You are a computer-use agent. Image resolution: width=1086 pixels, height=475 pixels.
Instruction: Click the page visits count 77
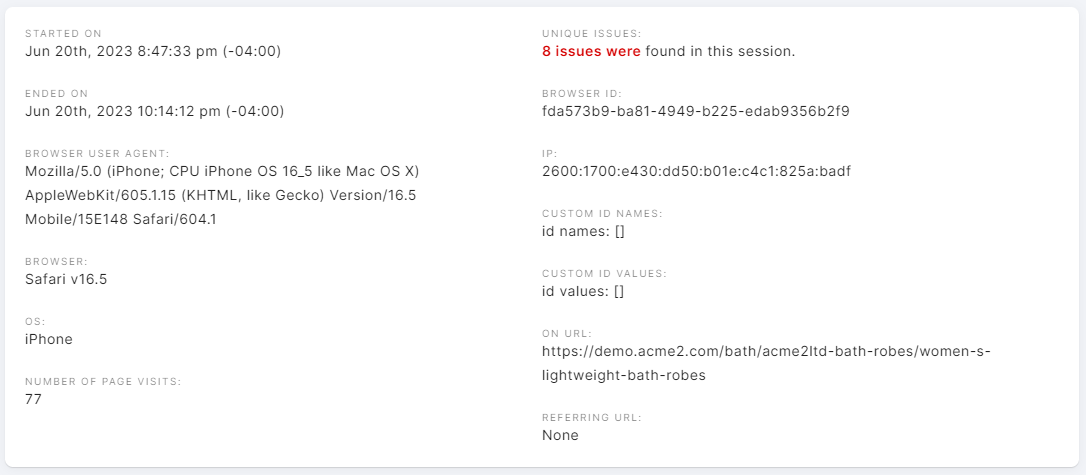pos(33,400)
